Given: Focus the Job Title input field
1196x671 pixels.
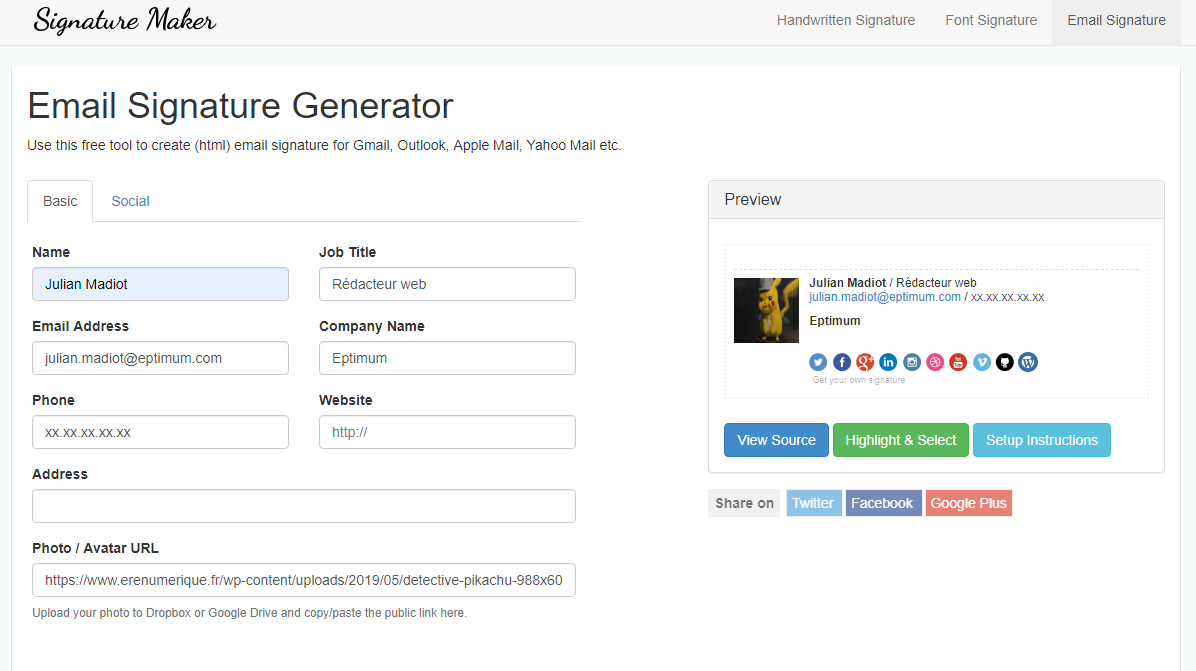Looking at the screenshot, I should click(x=447, y=284).
